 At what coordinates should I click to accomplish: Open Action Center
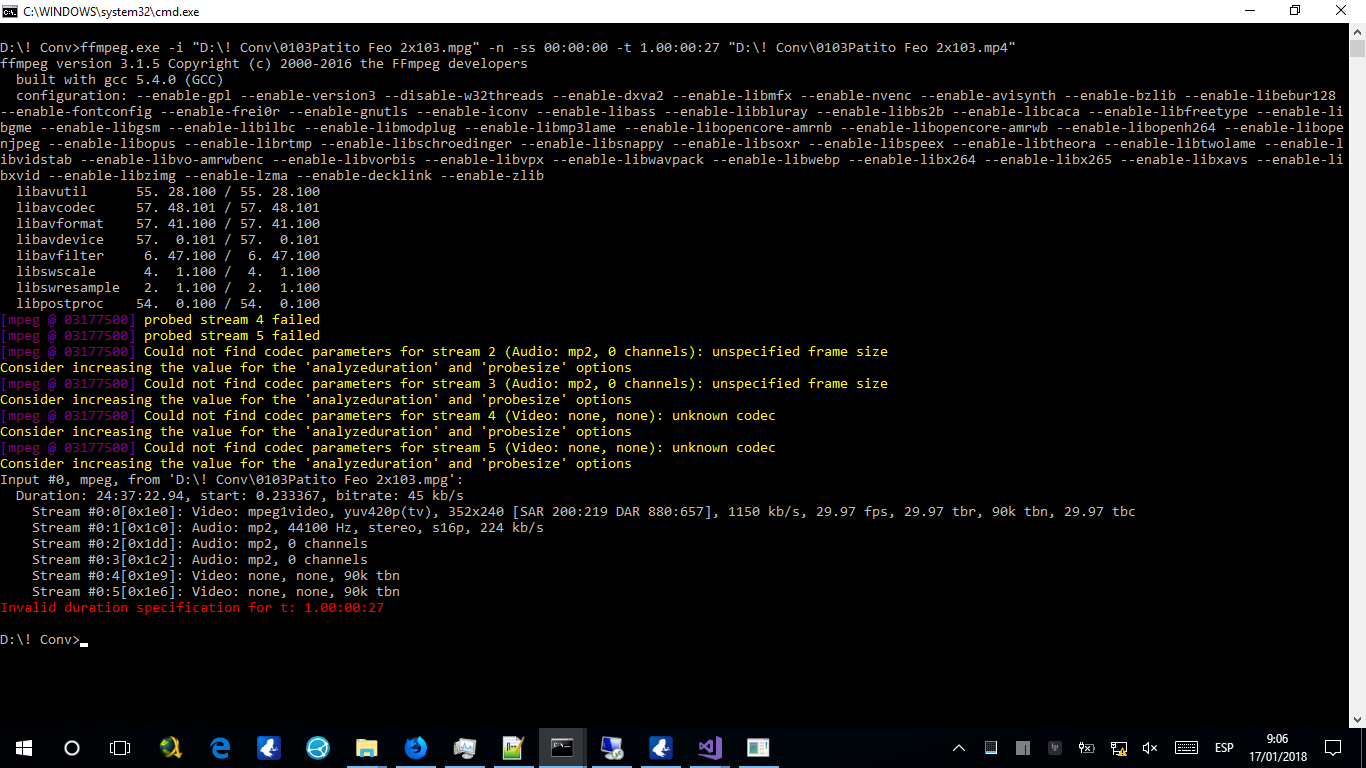[x=1333, y=747]
